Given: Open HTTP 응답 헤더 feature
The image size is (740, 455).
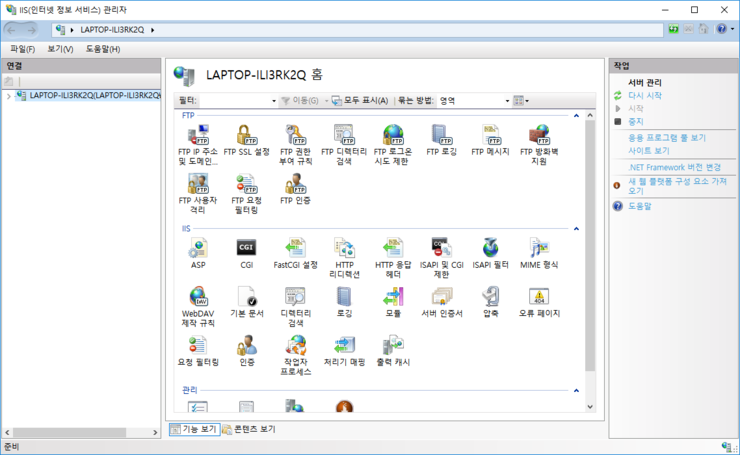Looking at the screenshot, I should click(393, 258).
